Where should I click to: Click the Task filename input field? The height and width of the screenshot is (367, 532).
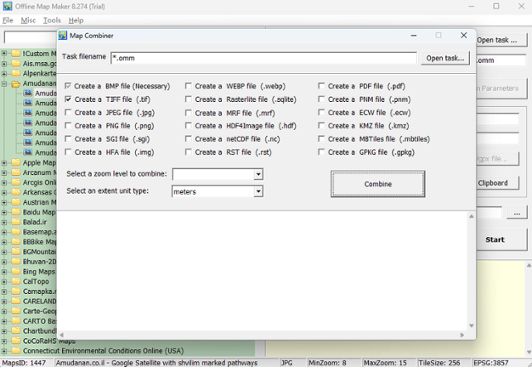tap(264, 58)
